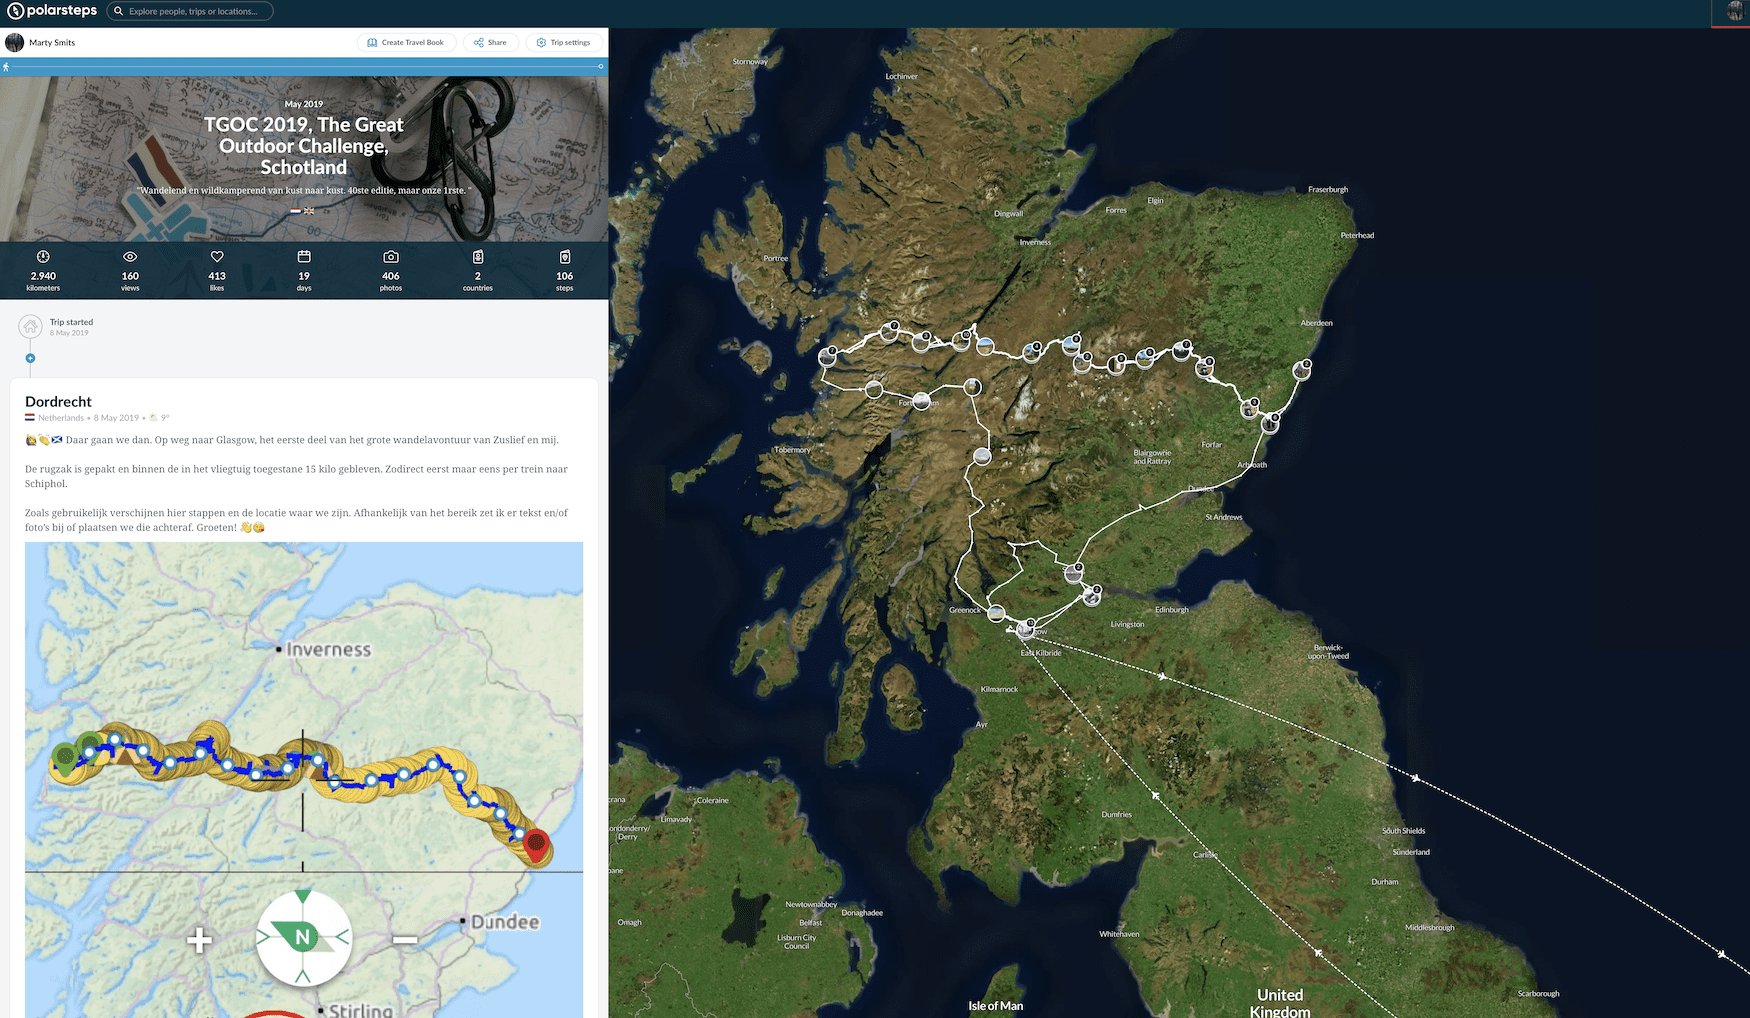Open the westernmost marker on the route
The width and height of the screenshot is (1750, 1018).
tap(827, 357)
